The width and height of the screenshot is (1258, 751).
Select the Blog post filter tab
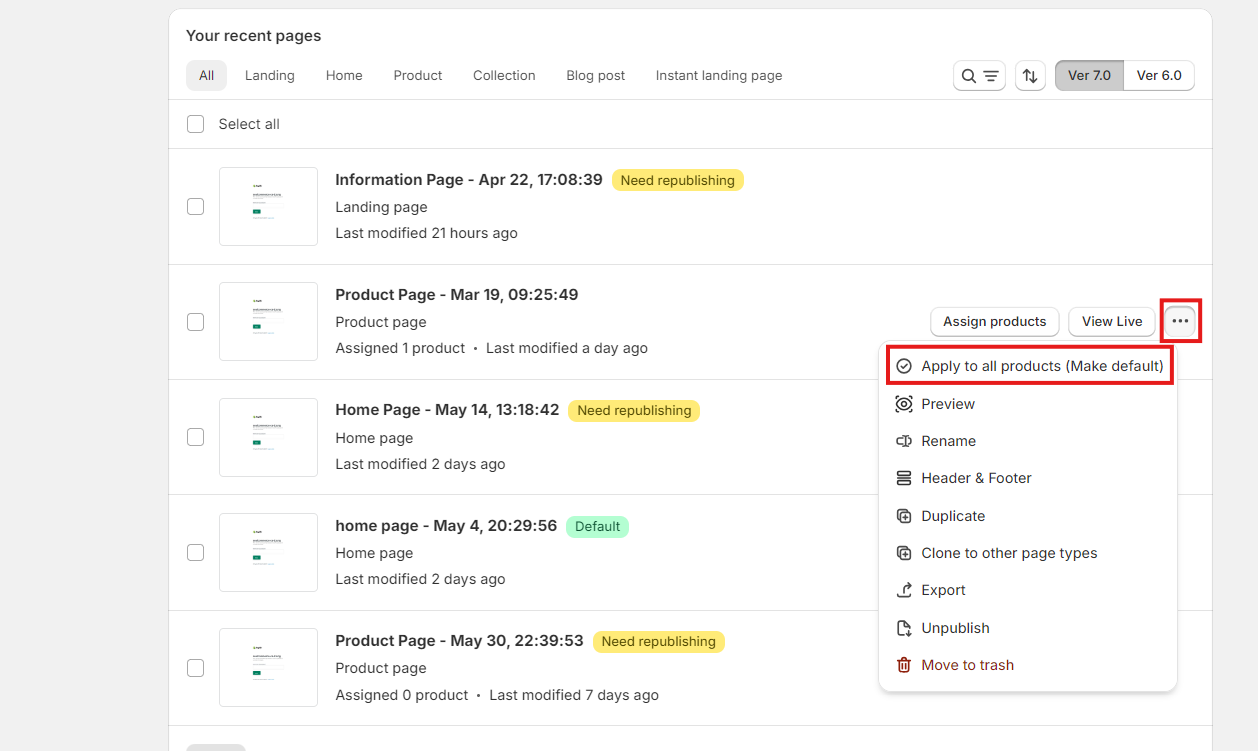[x=595, y=75]
